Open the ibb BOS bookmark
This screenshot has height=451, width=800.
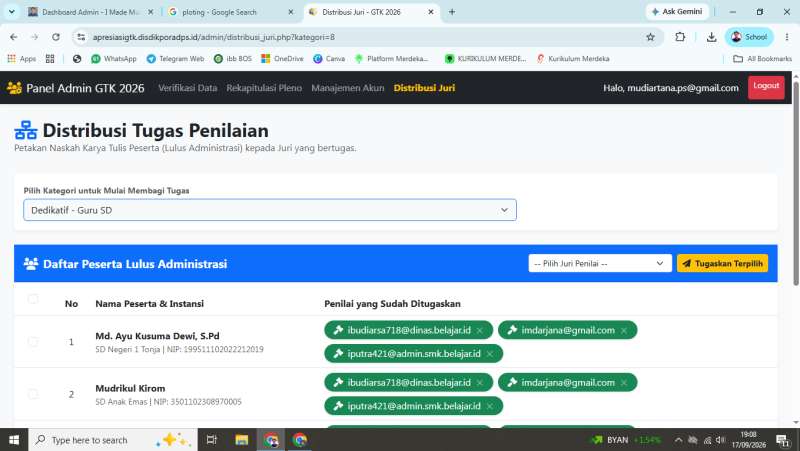pyautogui.click(x=233, y=59)
